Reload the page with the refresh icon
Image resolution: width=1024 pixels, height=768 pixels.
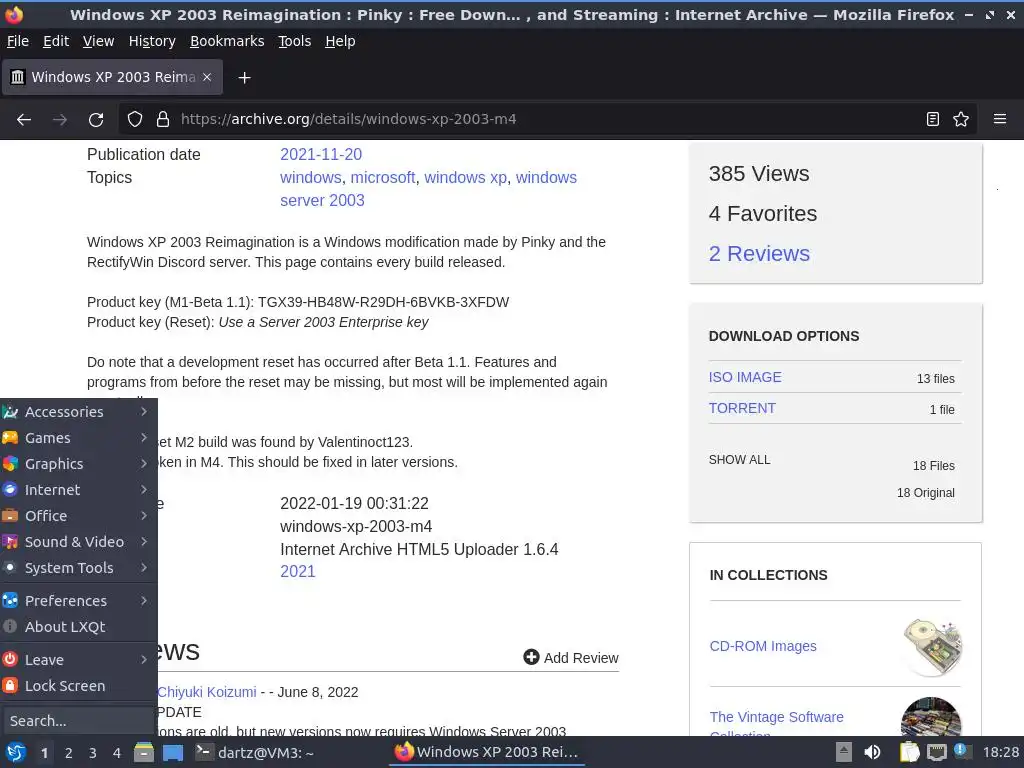point(96,120)
